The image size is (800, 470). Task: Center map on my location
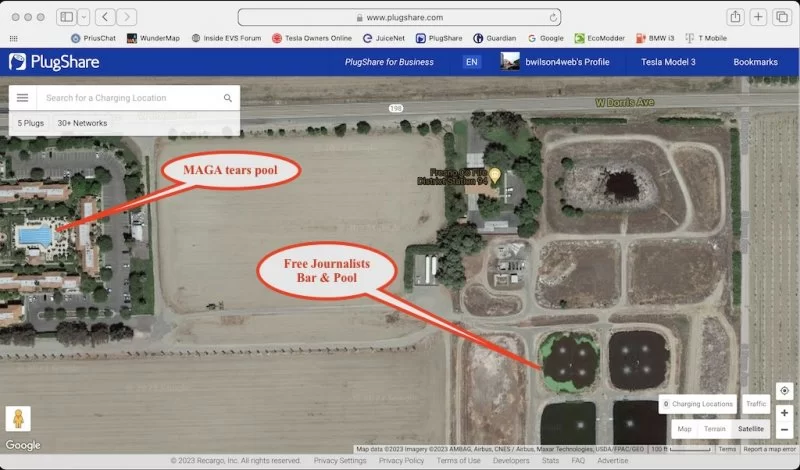785,391
